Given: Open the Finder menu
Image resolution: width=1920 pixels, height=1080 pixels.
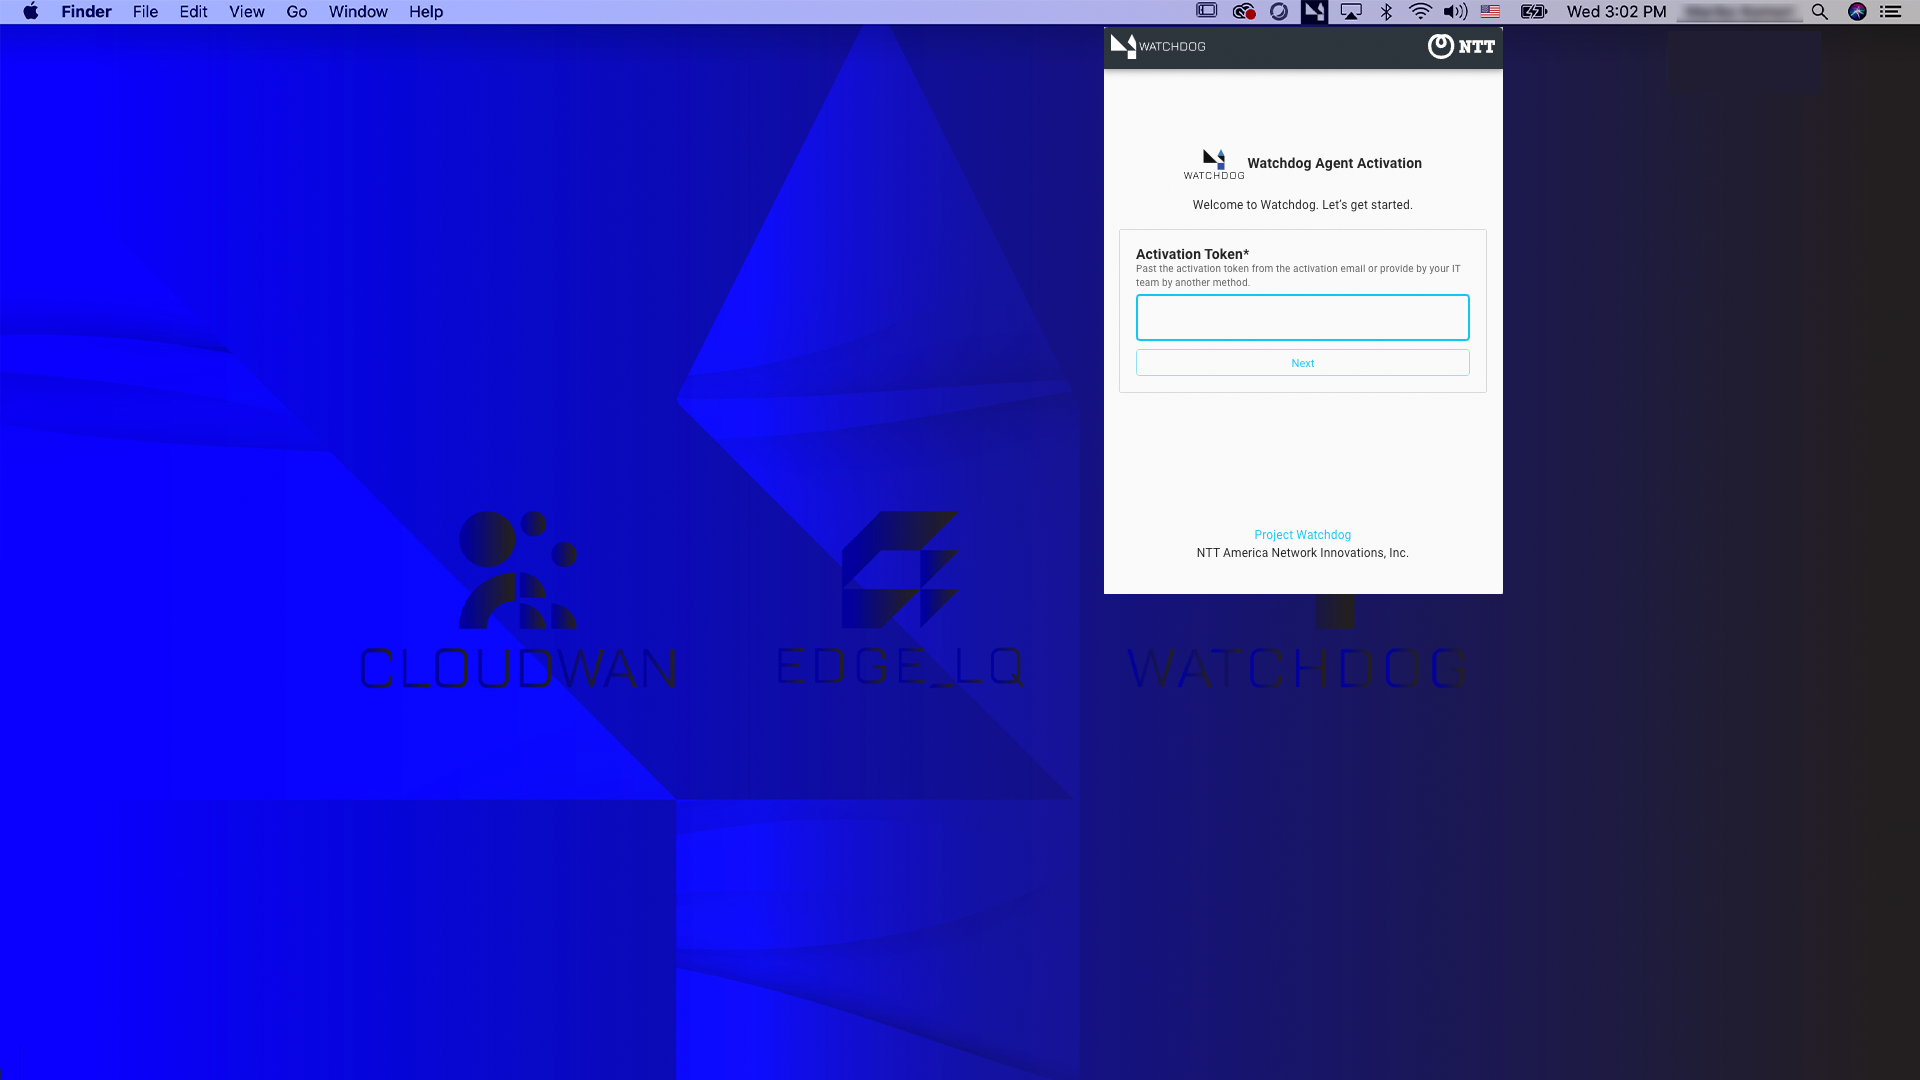Looking at the screenshot, I should coord(86,12).
